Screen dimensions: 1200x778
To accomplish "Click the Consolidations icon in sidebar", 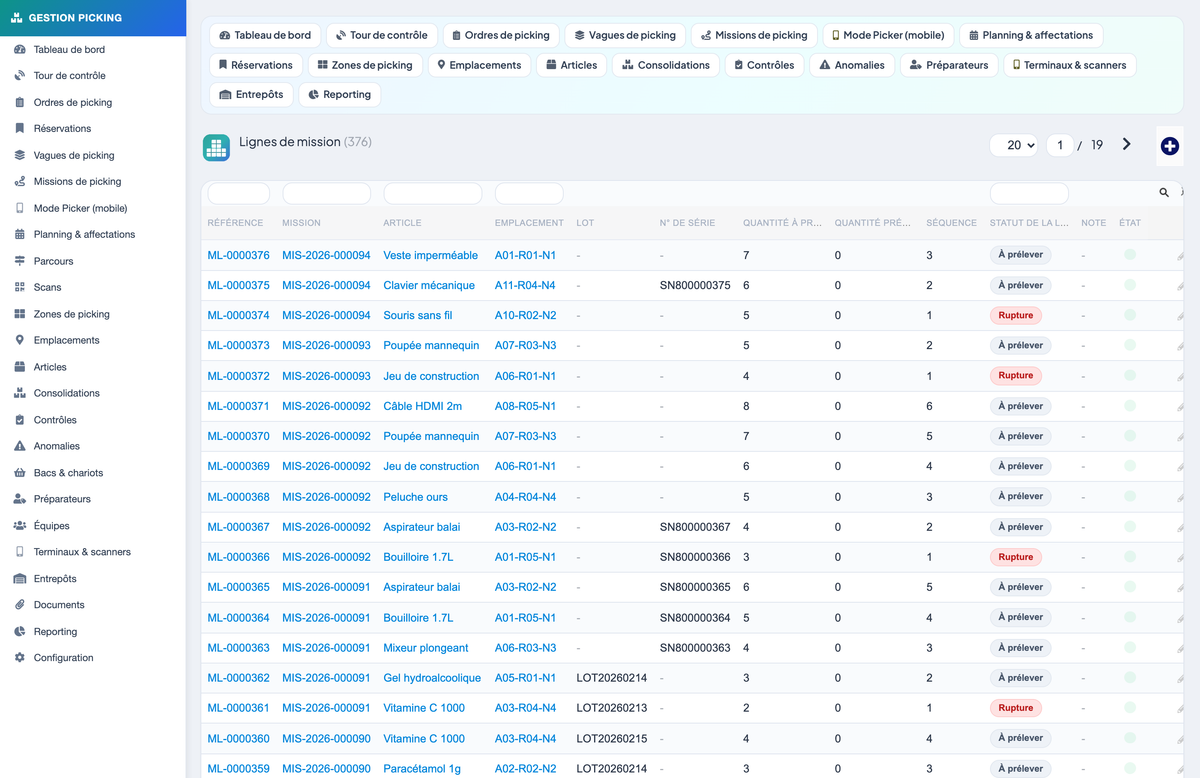I will point(20,393).
